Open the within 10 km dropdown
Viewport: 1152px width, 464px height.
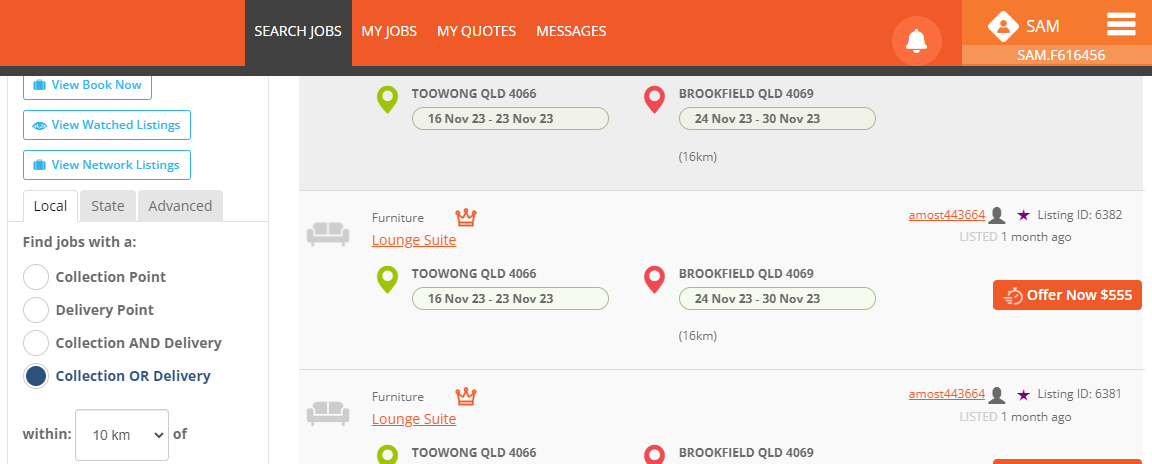click(122, 435)
